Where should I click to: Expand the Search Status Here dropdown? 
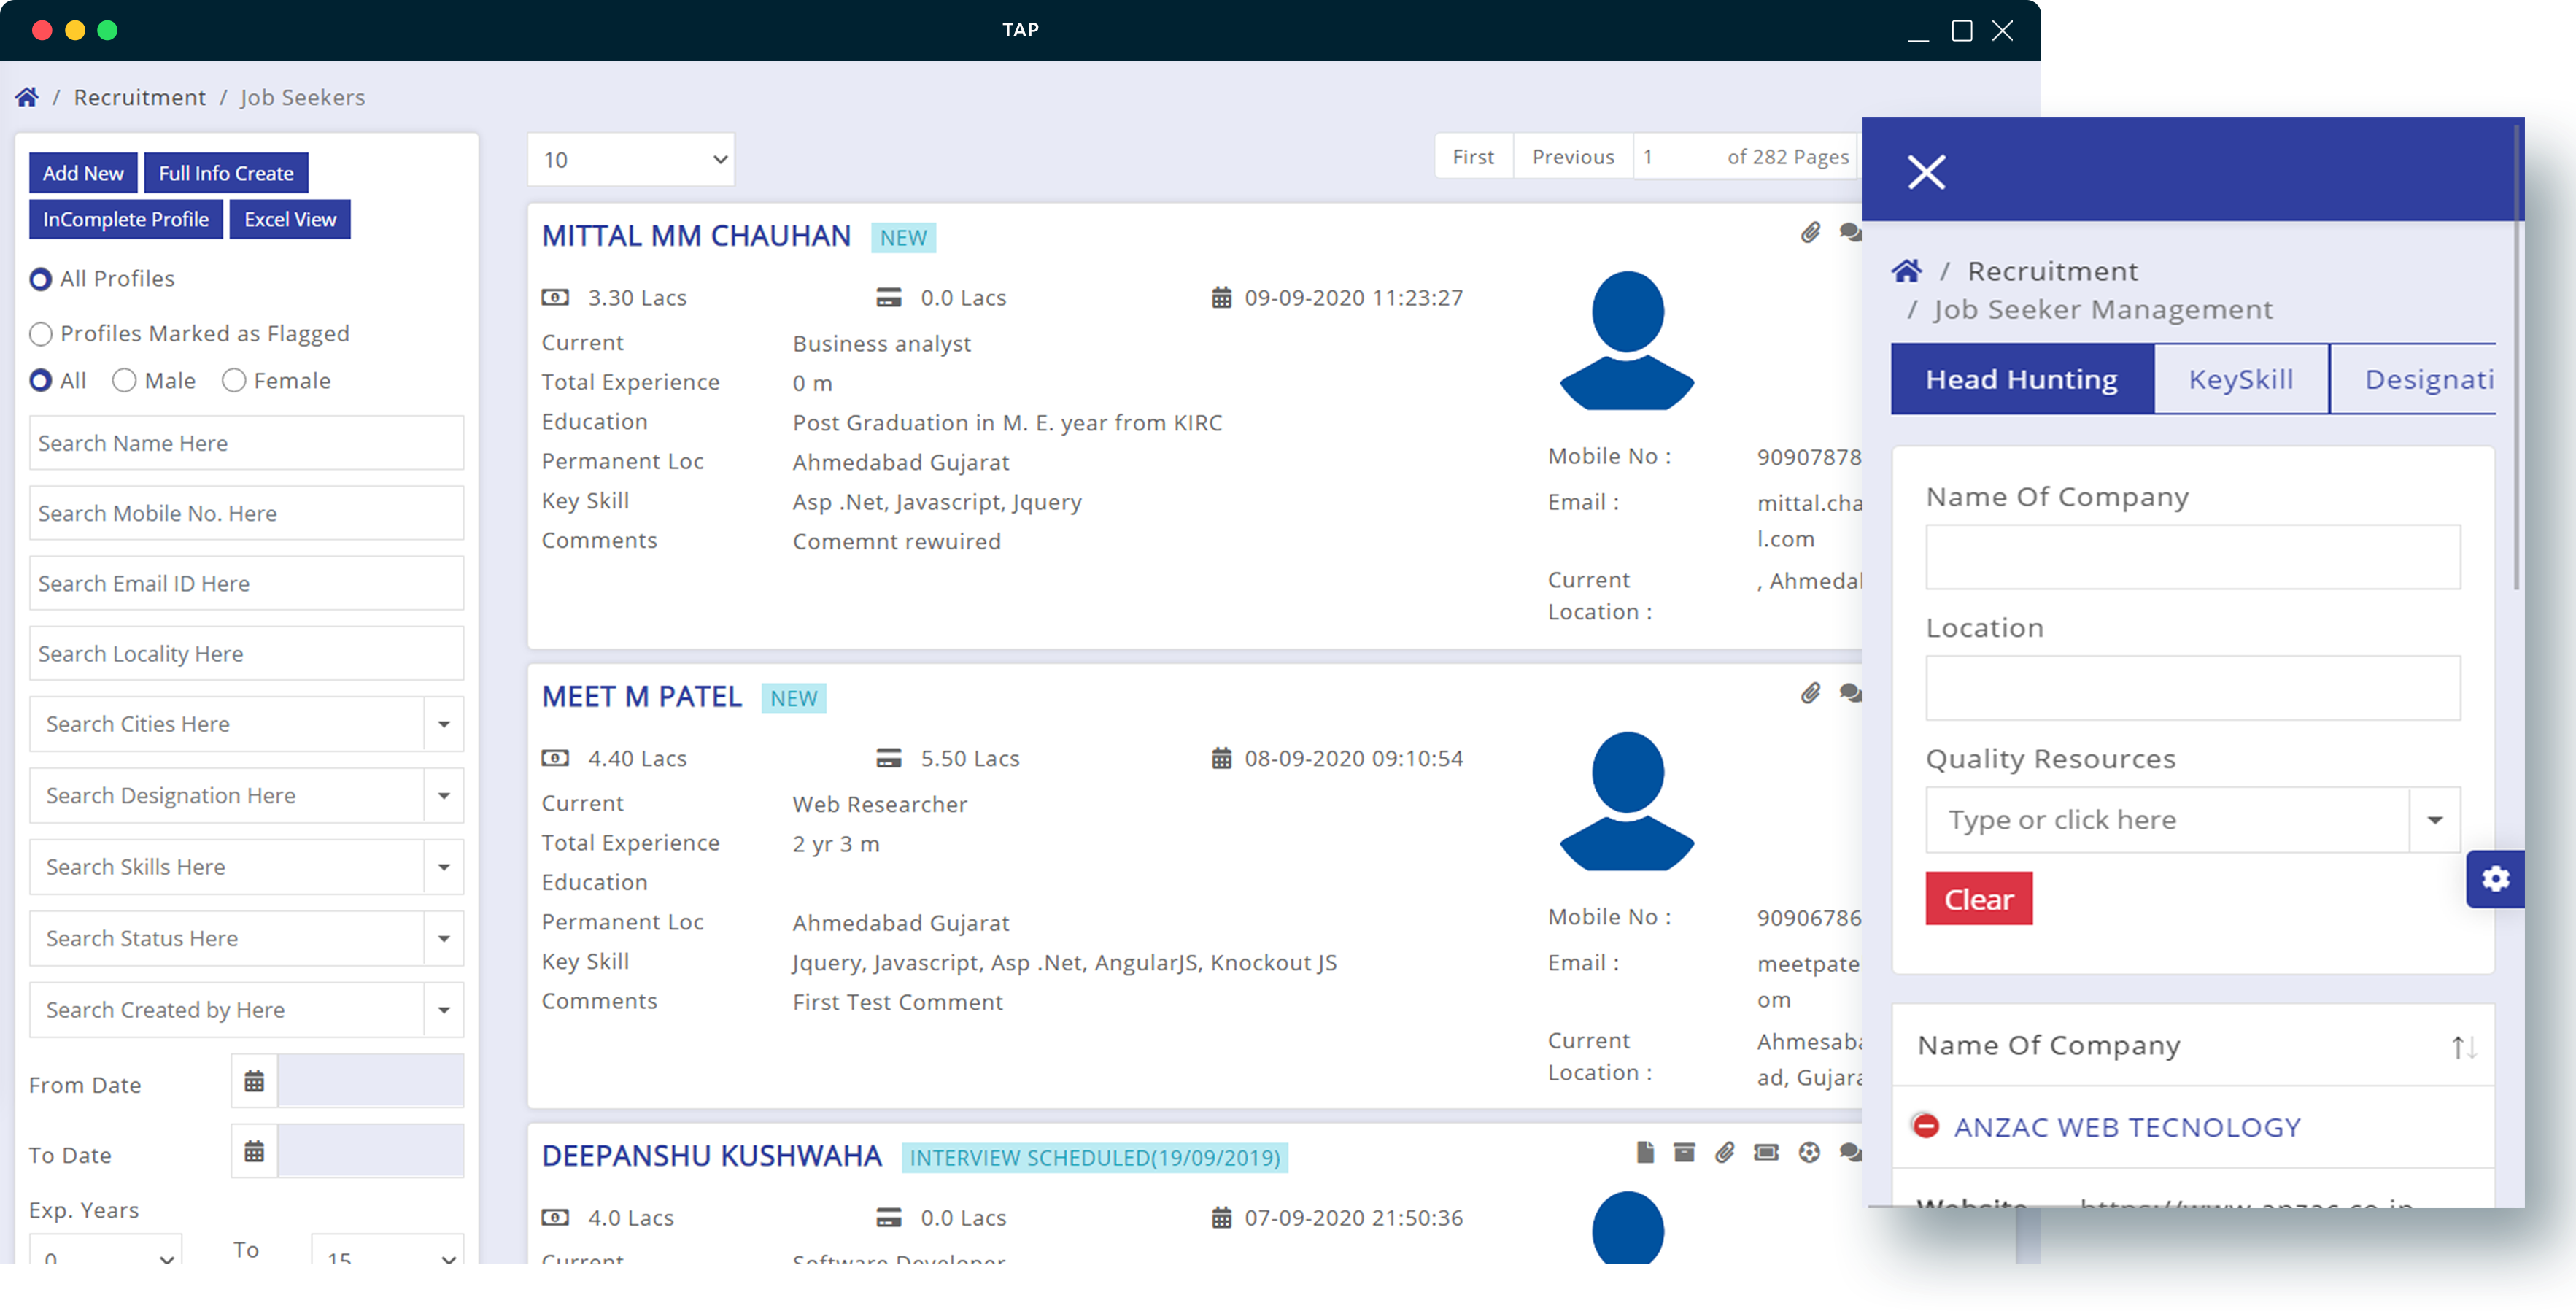(443, 939)
